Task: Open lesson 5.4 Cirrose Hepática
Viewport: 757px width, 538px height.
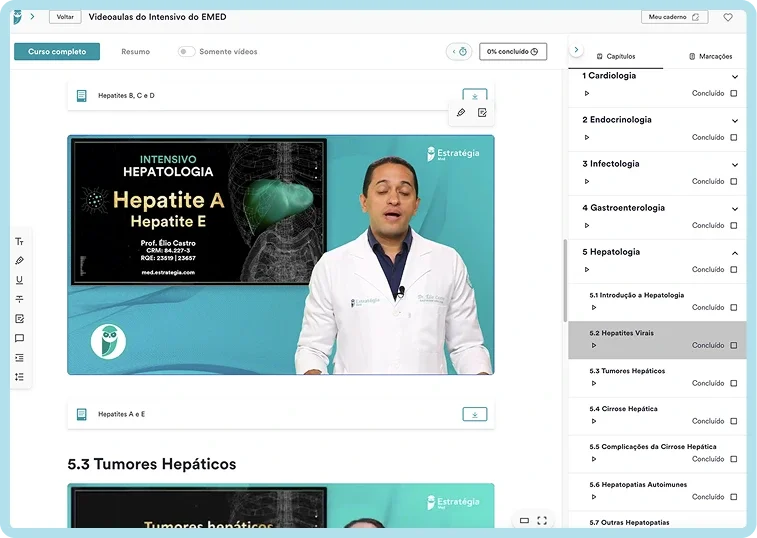Action: point(623,409)
